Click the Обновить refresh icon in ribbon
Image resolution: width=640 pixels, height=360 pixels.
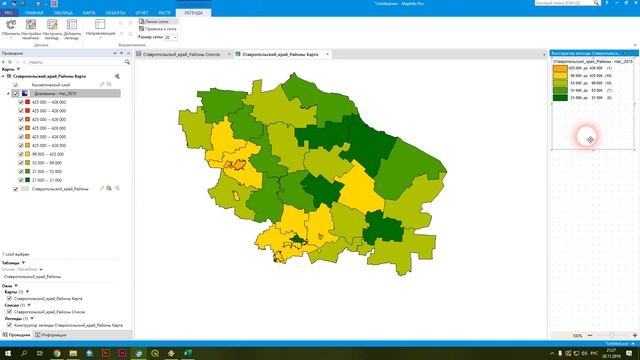(11, 24)
